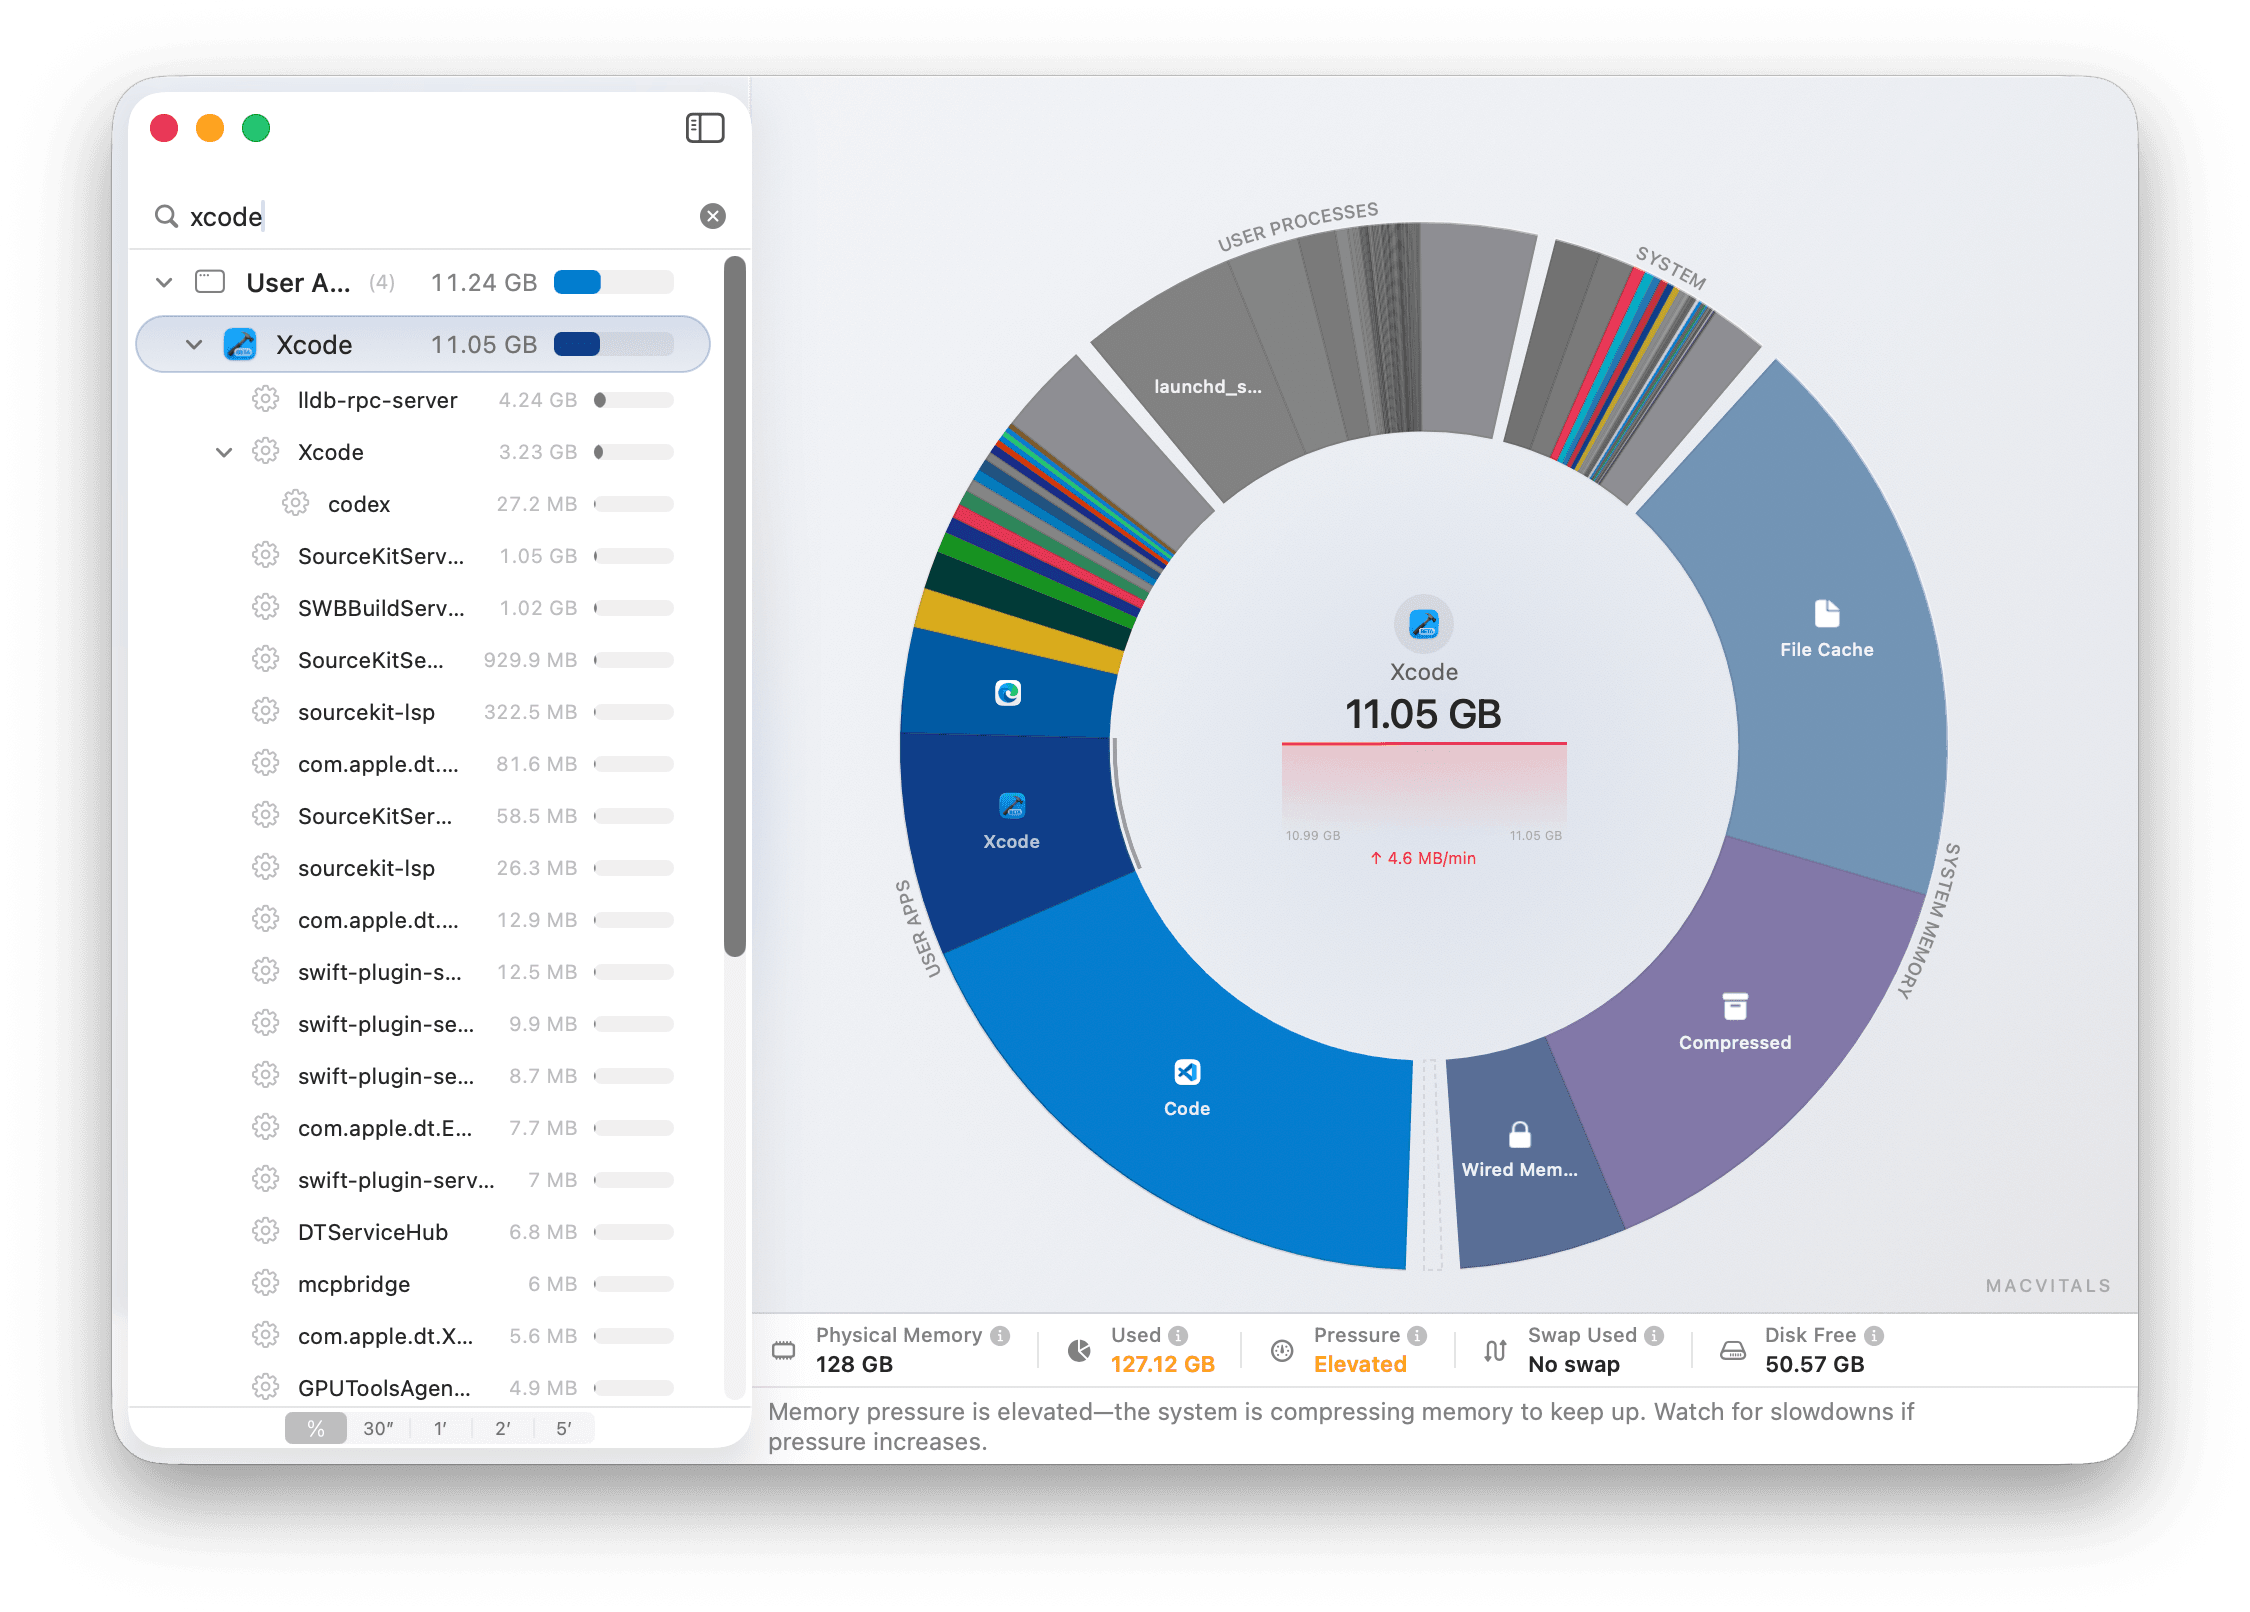Click the Edge browser icon segment
This screenshot has width=2250, height=1612.
tap(1008, 692)
